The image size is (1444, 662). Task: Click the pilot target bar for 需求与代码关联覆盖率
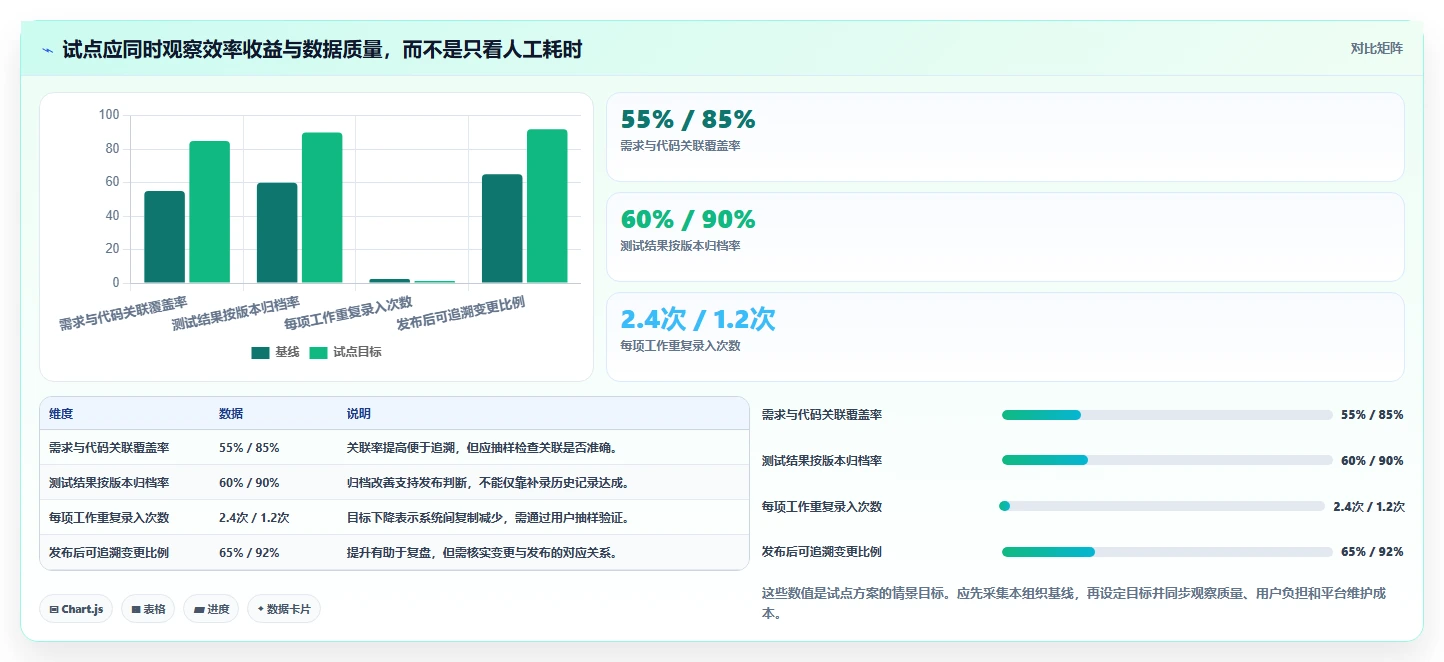pyautogui.click(x=209, y=212)
